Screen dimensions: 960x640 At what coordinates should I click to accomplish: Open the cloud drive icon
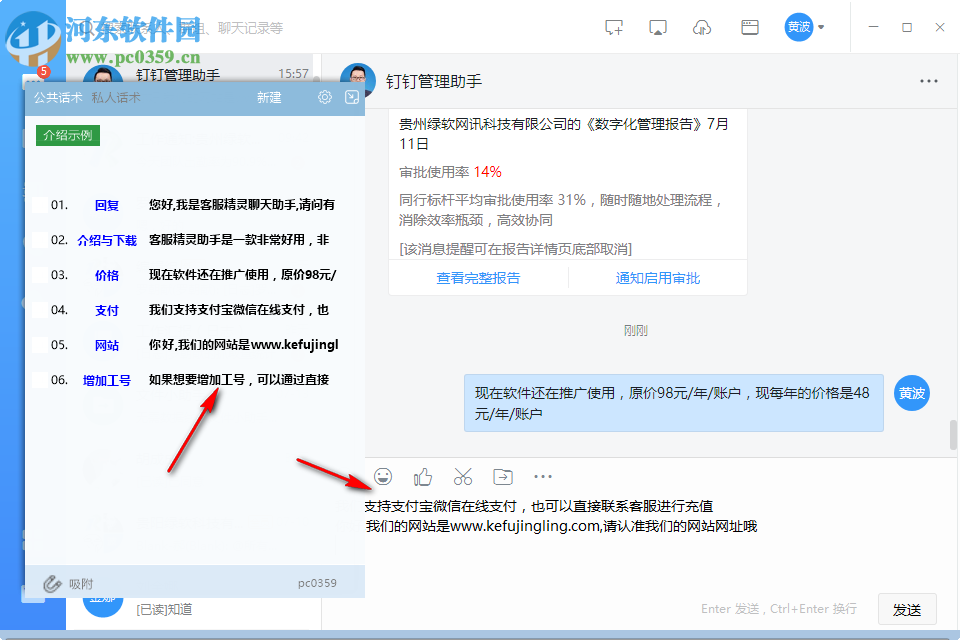point(702,28)
